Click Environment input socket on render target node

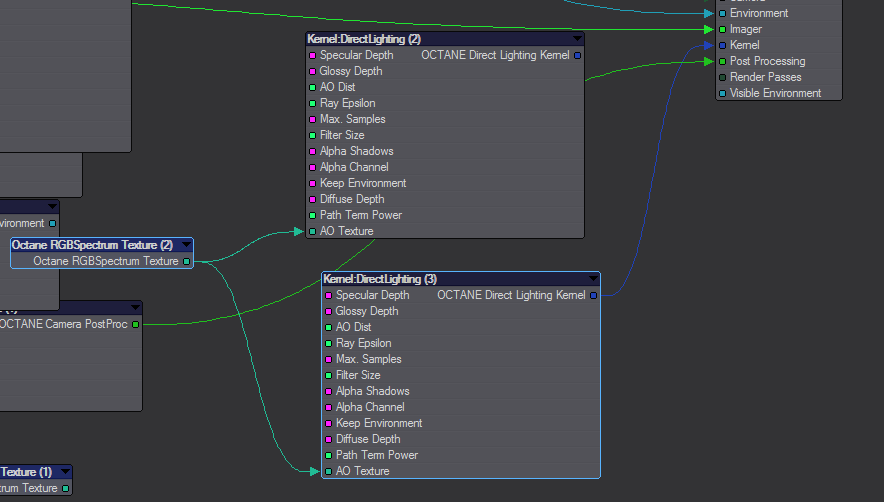coord(723,14)
